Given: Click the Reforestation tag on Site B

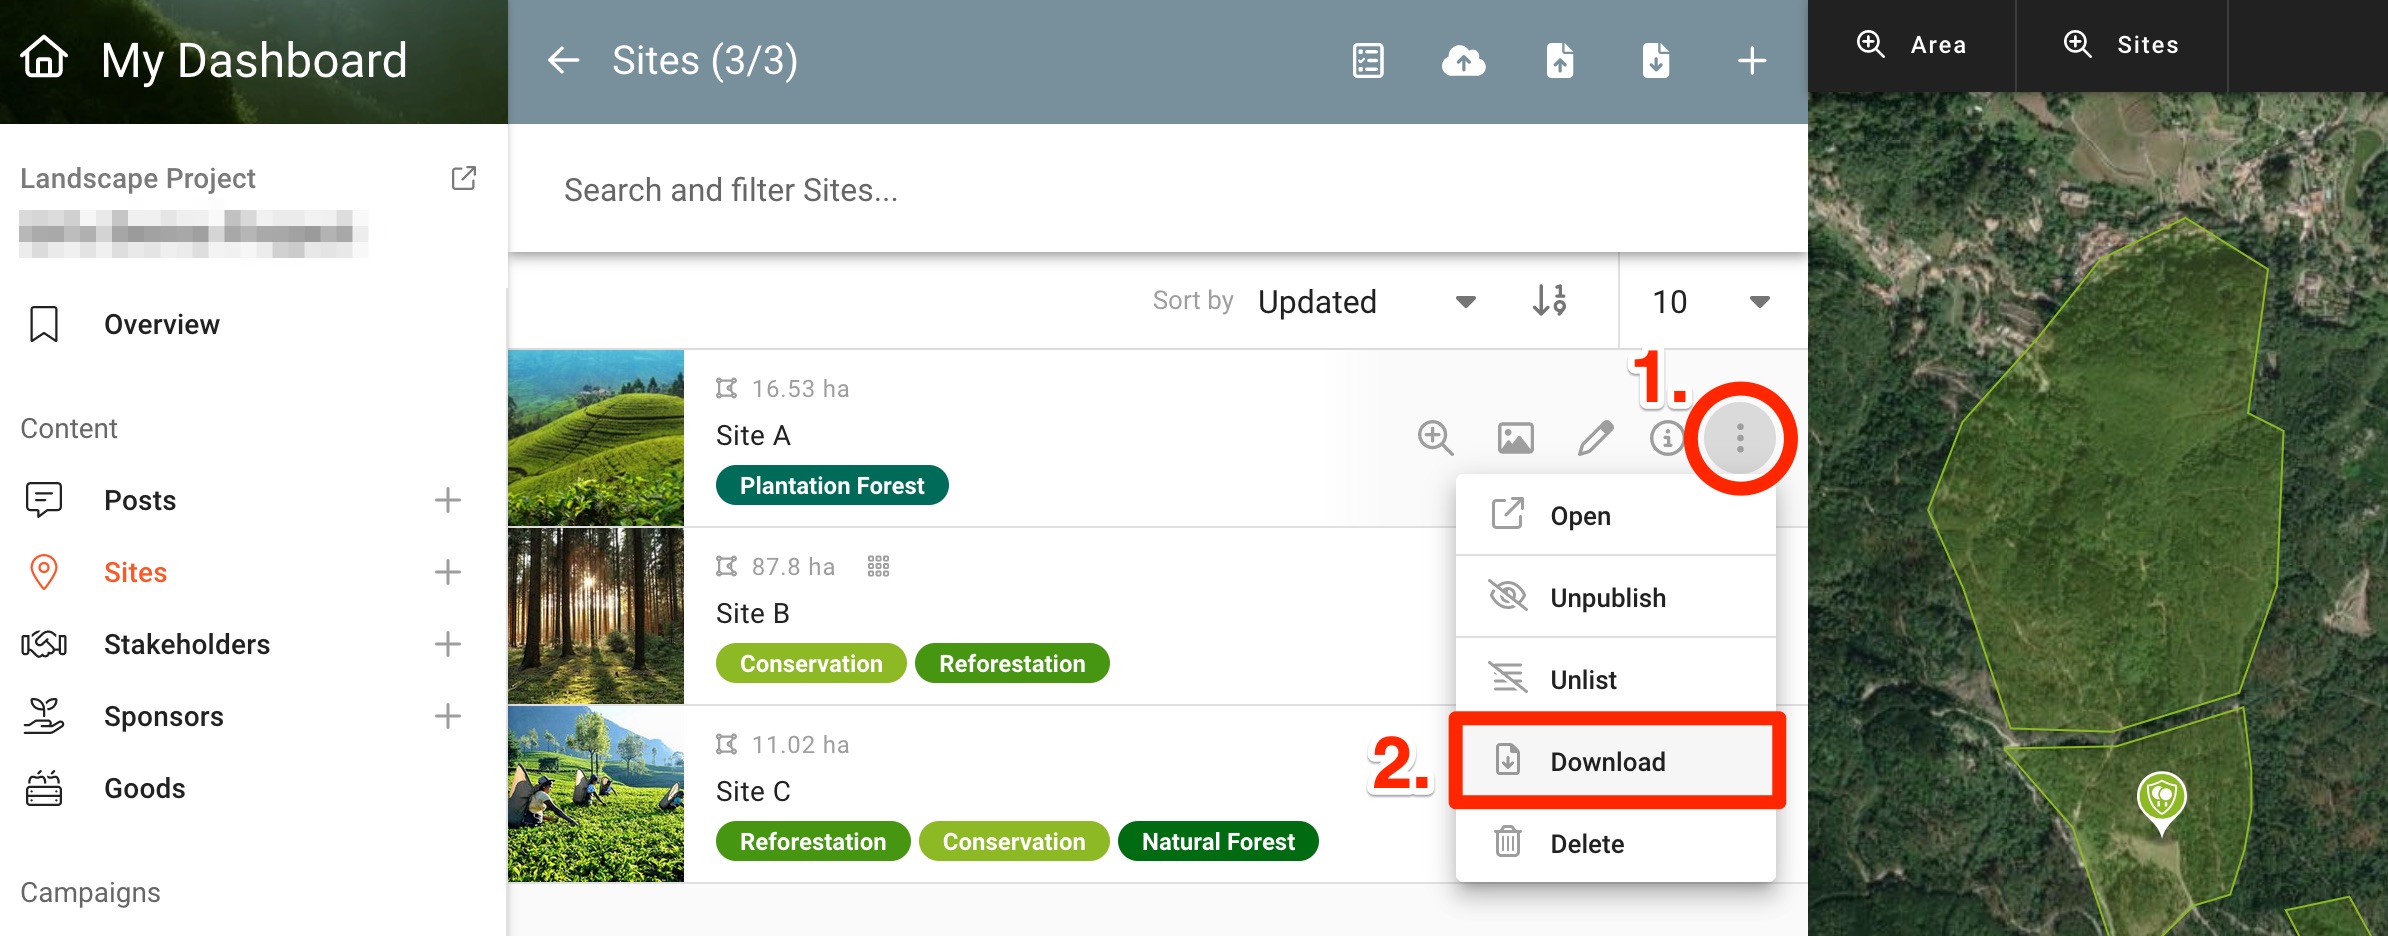Looking at the screenshot, I should tap(1012, 663).
